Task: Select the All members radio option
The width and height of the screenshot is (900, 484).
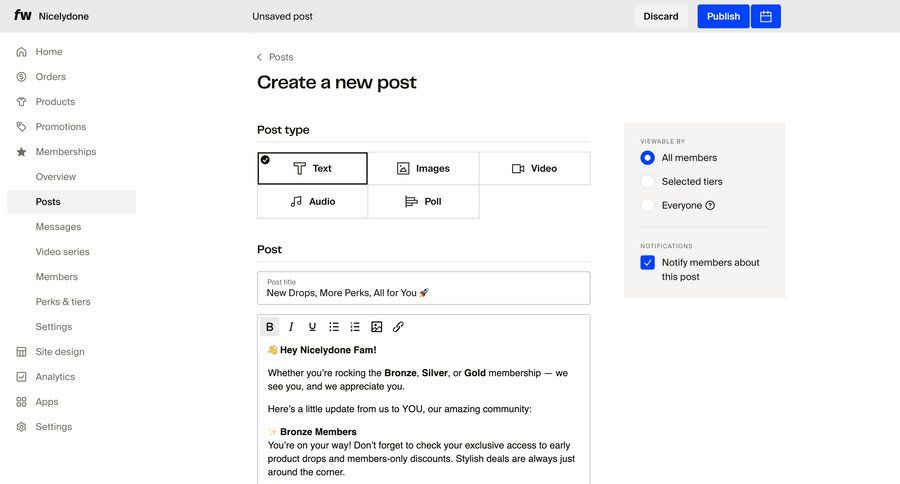Action: (647, 158)
